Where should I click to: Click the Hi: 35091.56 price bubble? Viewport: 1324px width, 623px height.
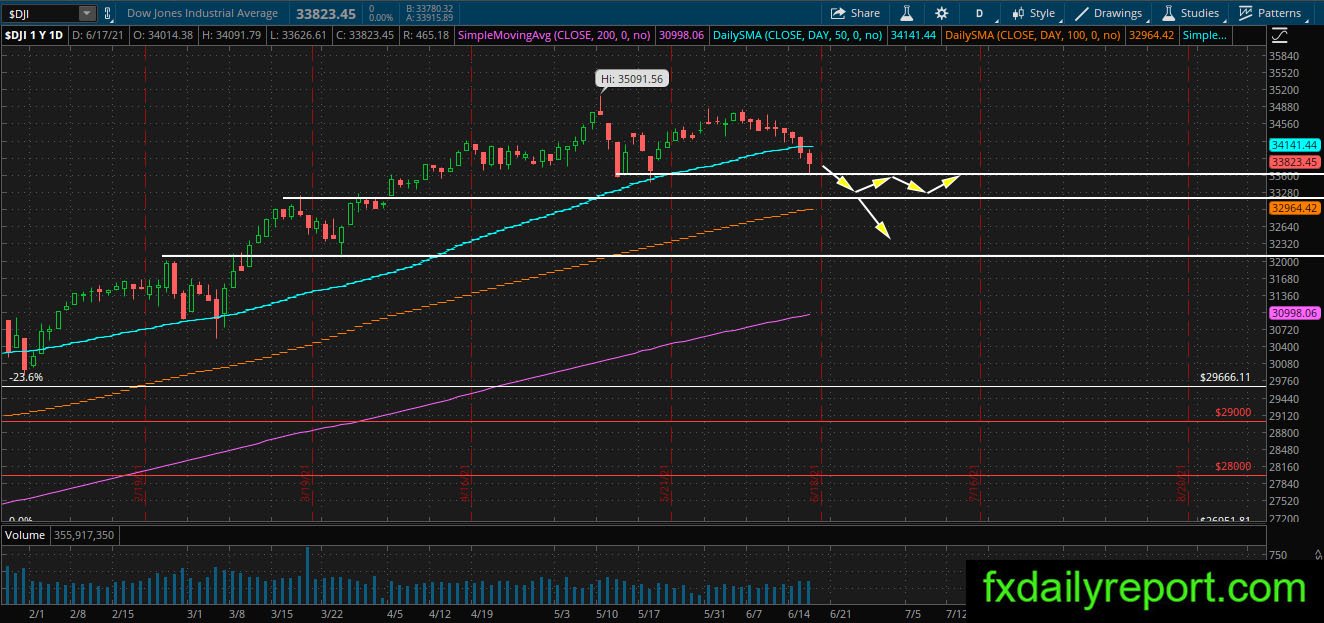(632, 79)
